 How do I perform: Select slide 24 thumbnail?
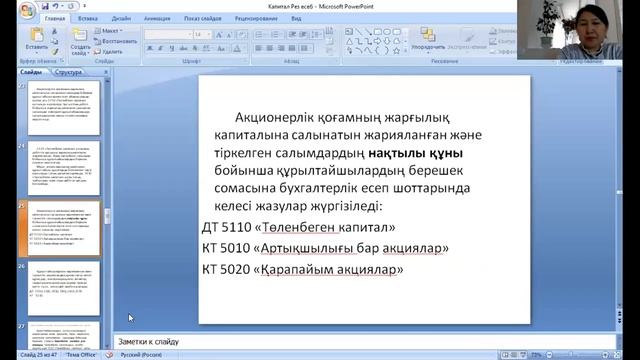64,168
